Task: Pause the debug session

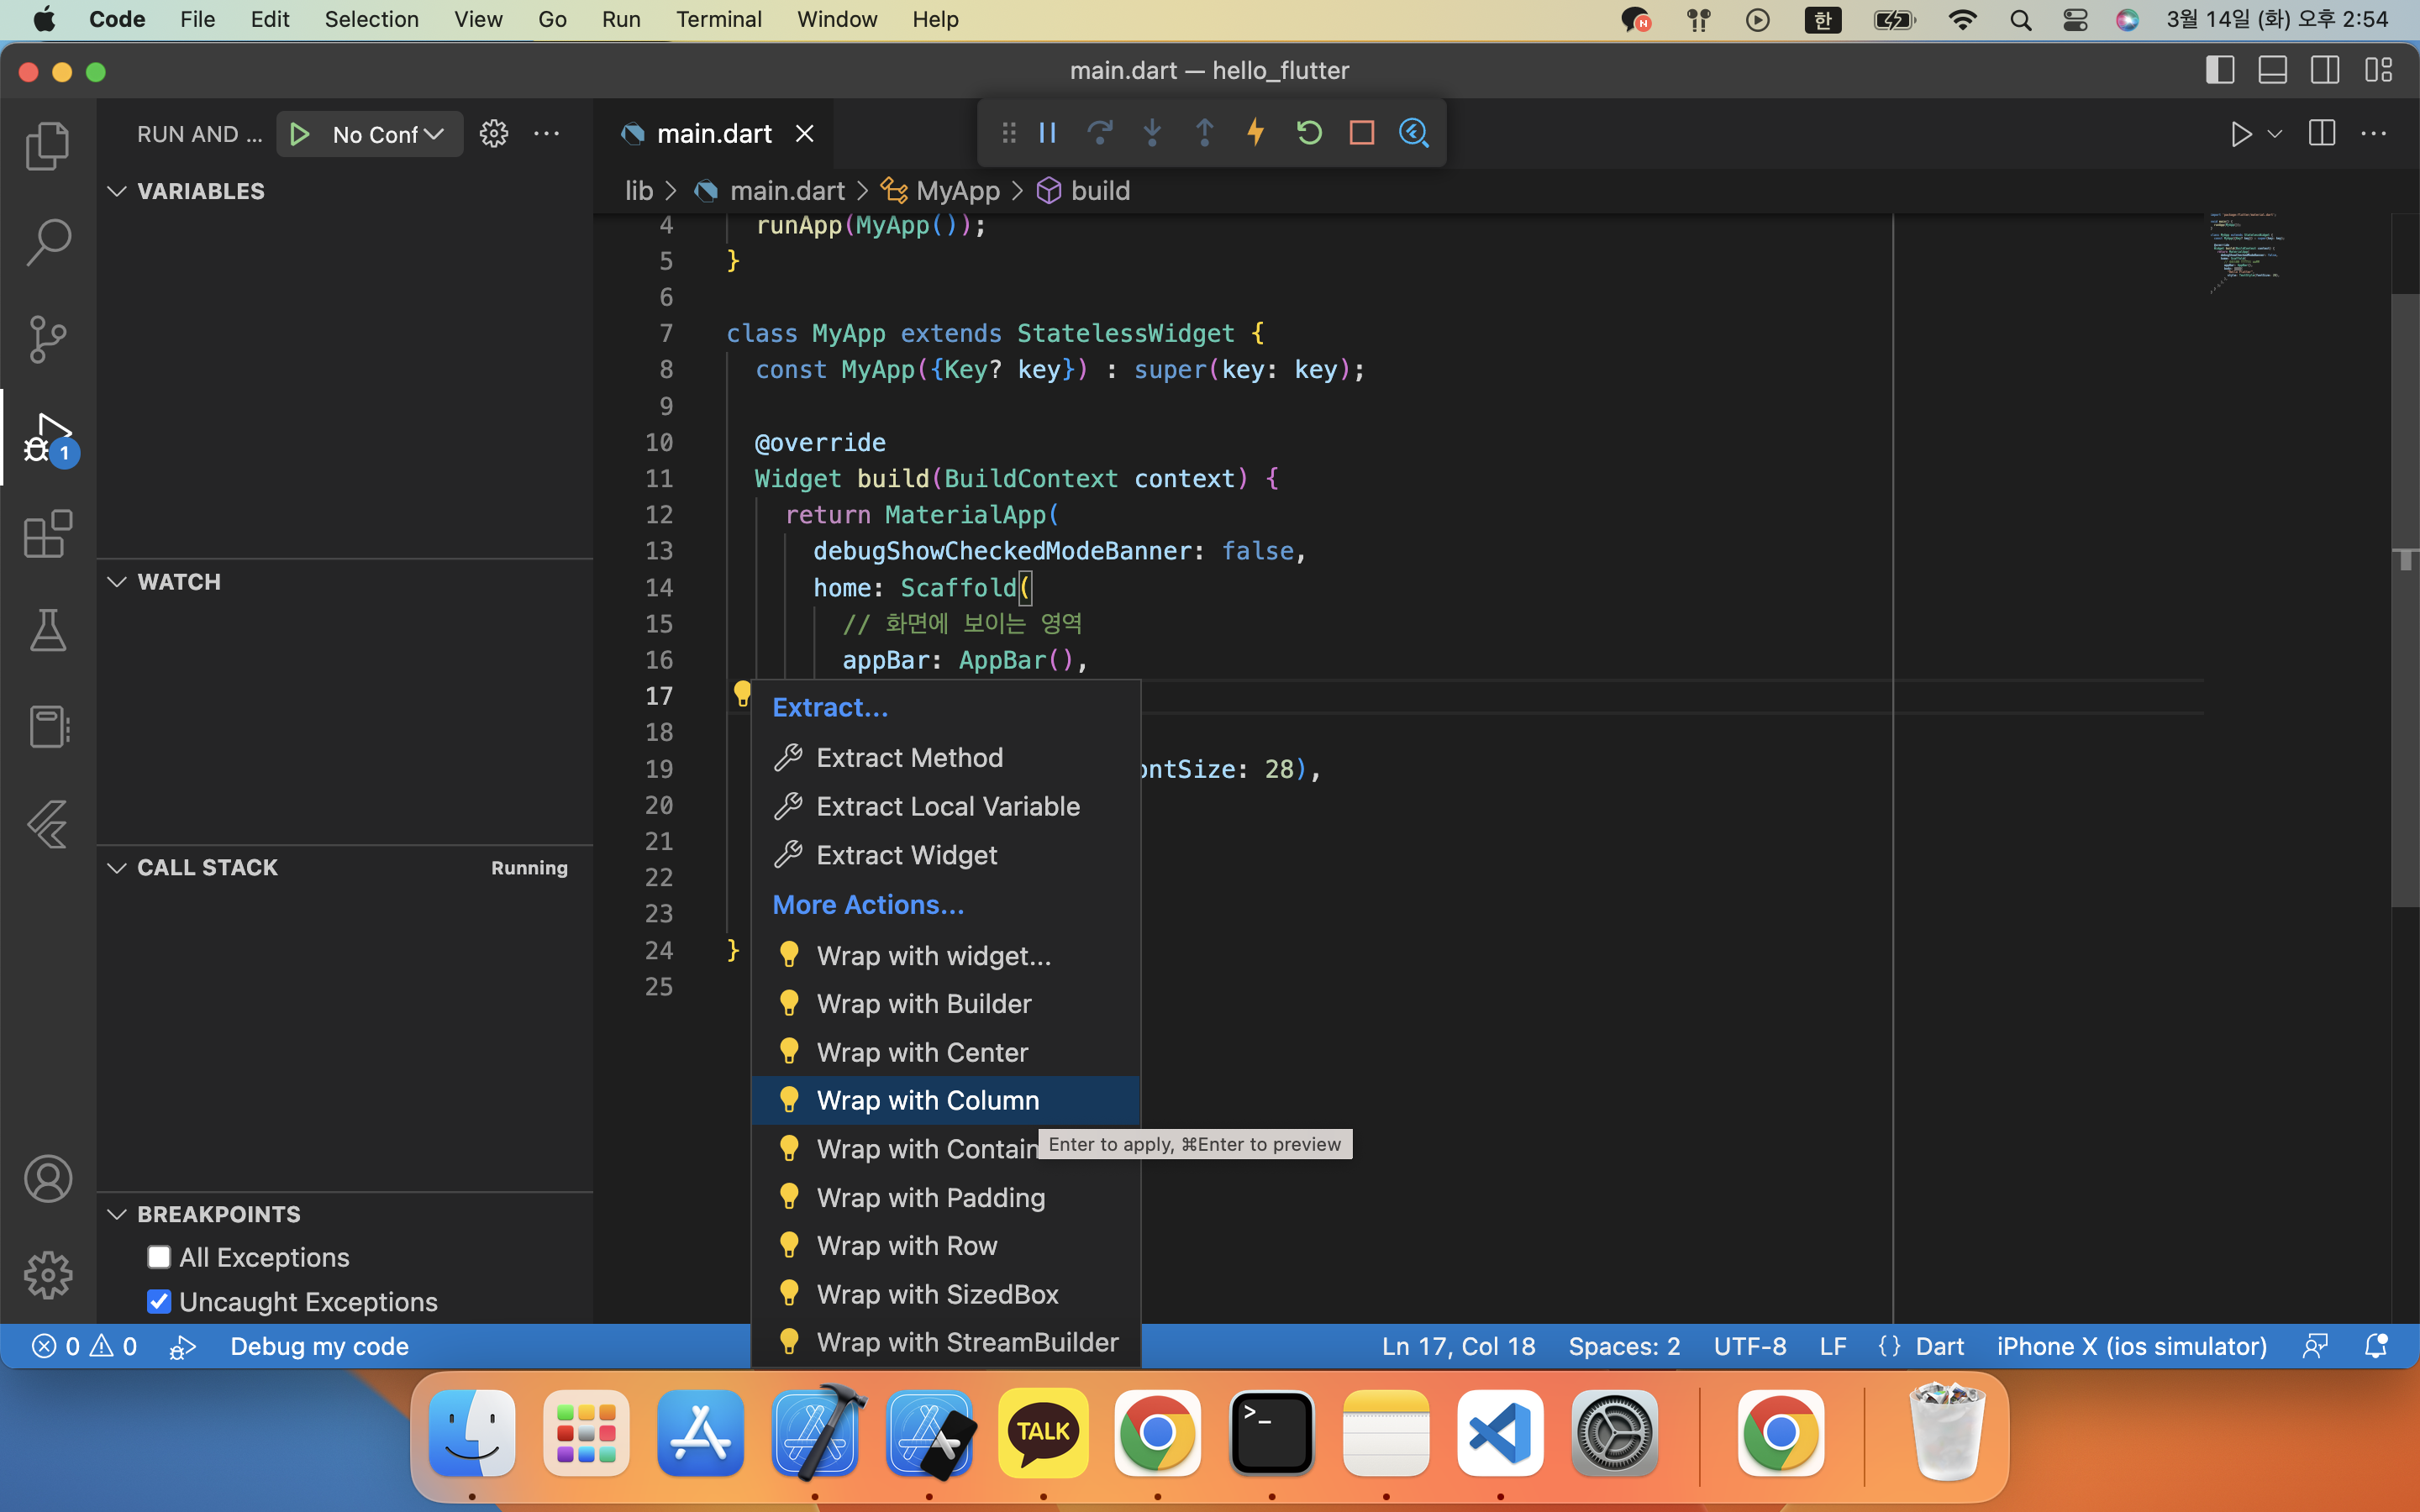Action: click(x=1047, y=133)
